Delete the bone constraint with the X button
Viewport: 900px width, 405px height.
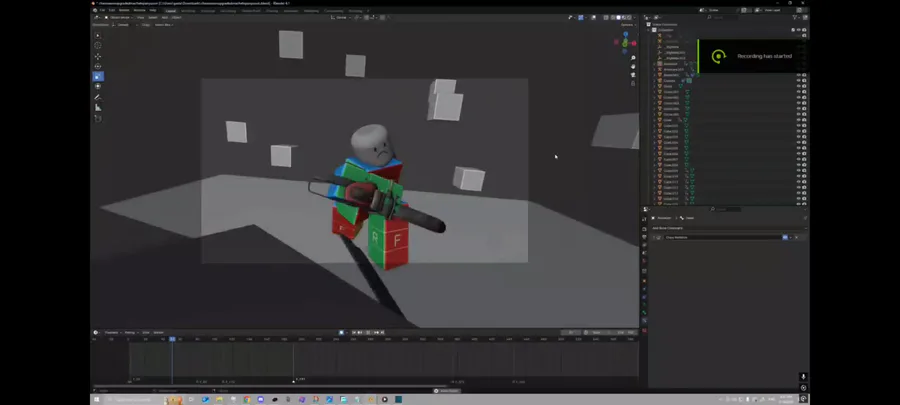[796, 237]
